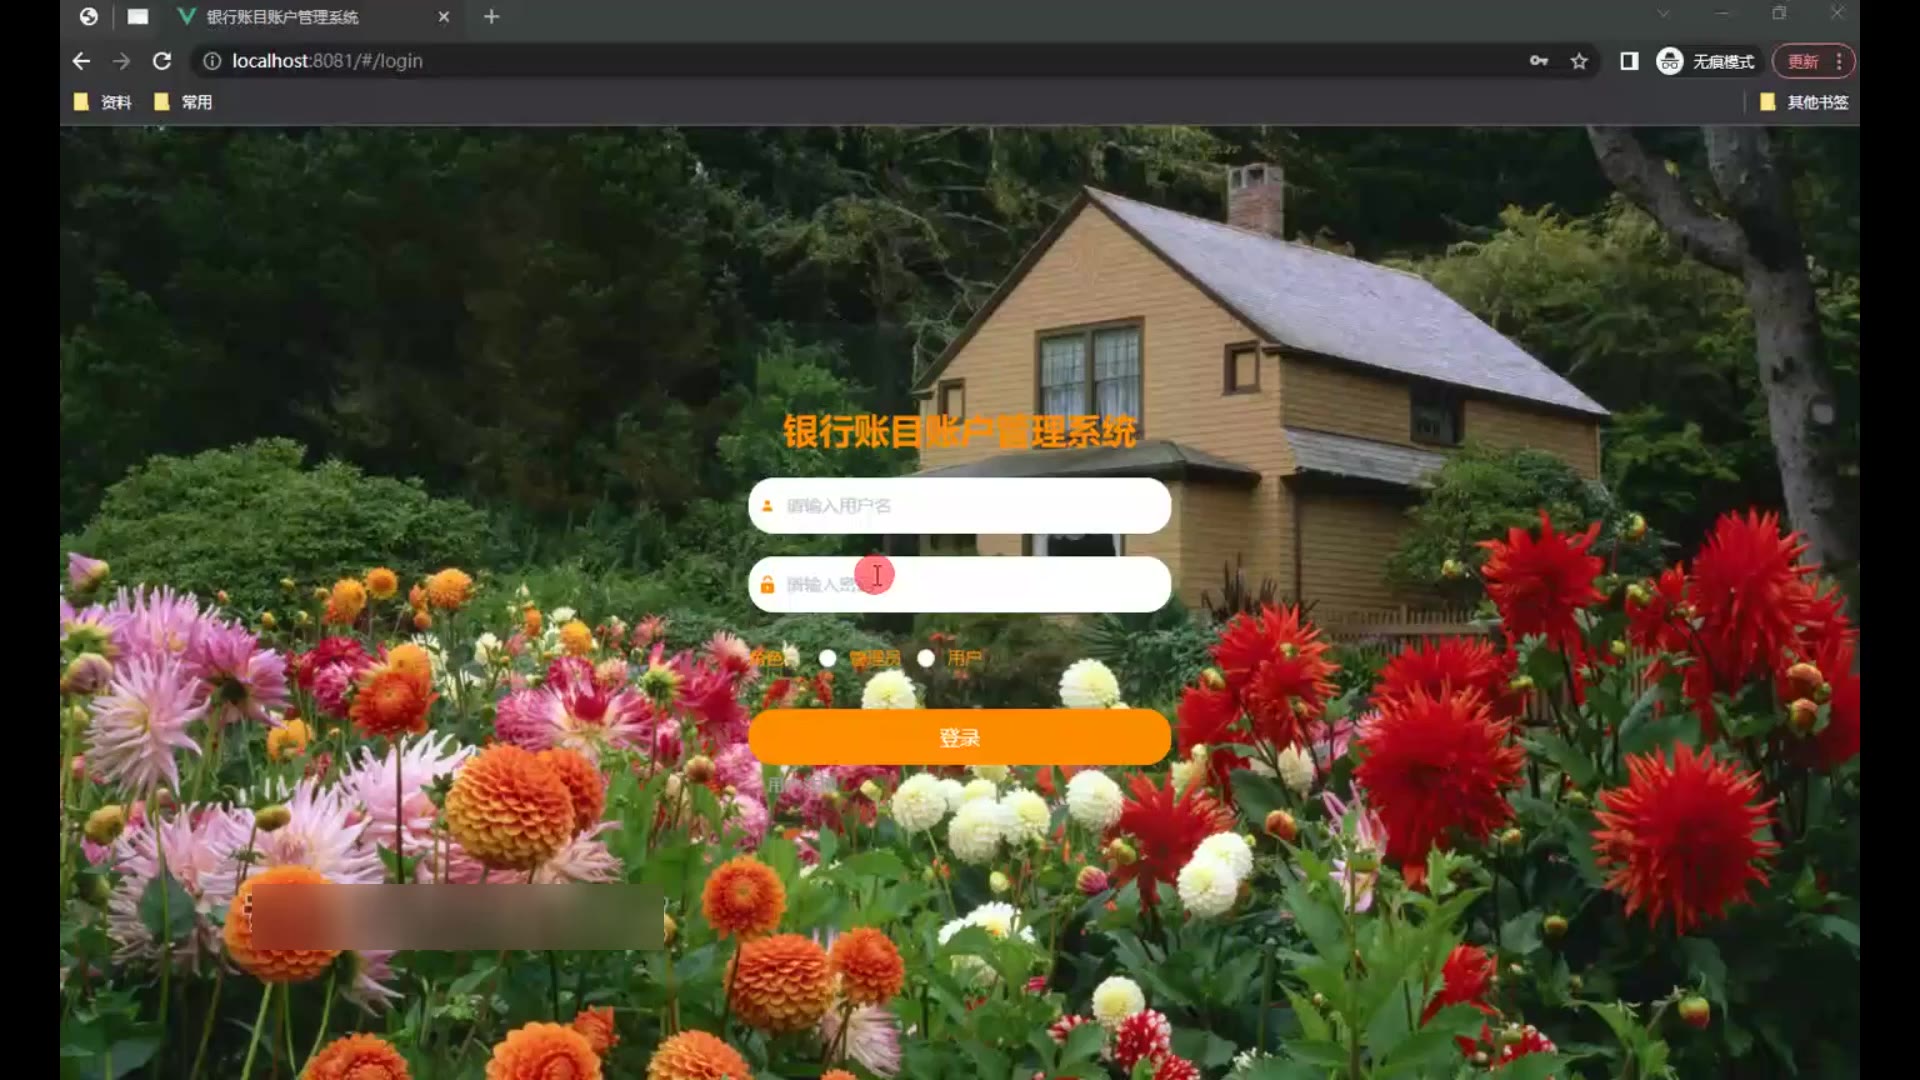Click the forward navigation arrow
The height and width of the screenshot is (1080, 1920).
121,61
